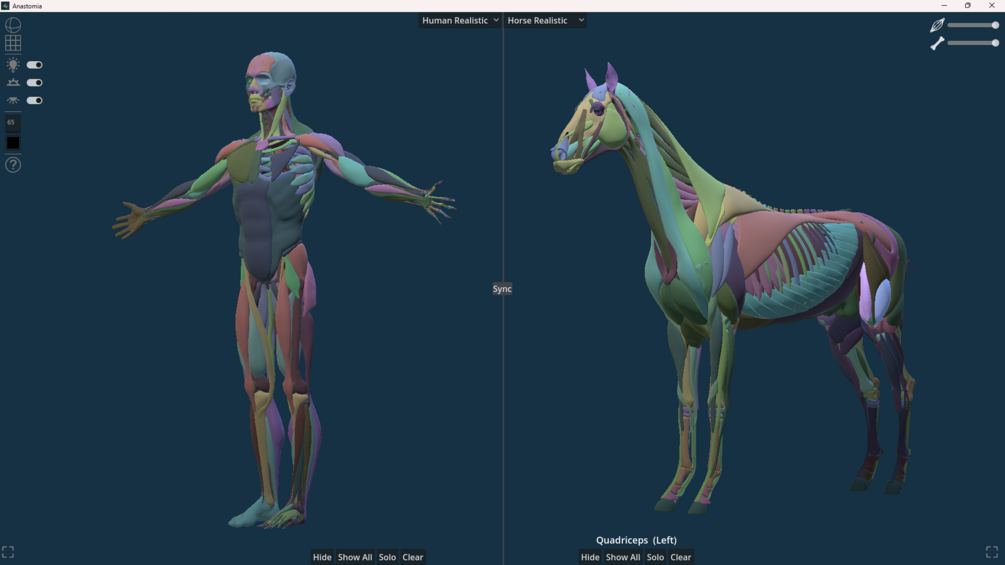Adjust the bone opacity slider
Image resolution: width=1005 pixels, height=565 pixels.
point(973,43)
